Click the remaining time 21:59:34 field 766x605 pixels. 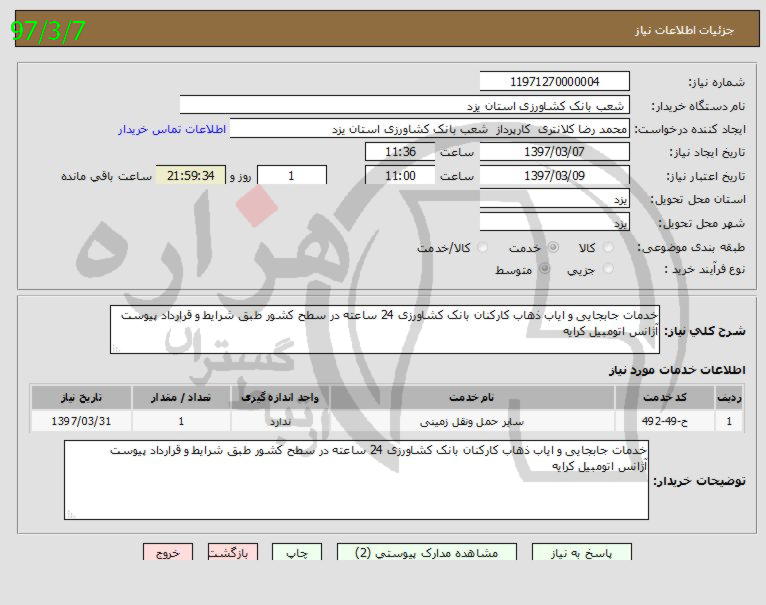[191, 175]
